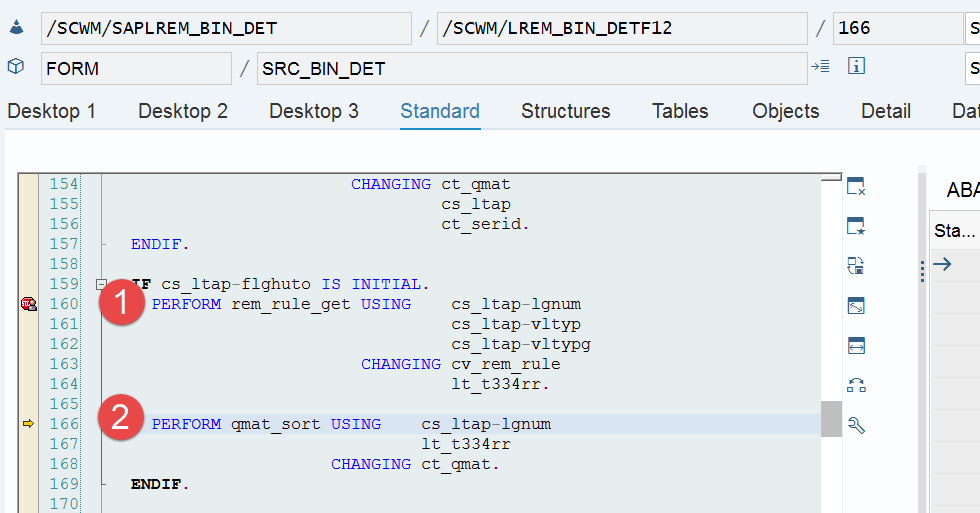
Task: Click the close tool icon beside the editor
Action: 856,186
